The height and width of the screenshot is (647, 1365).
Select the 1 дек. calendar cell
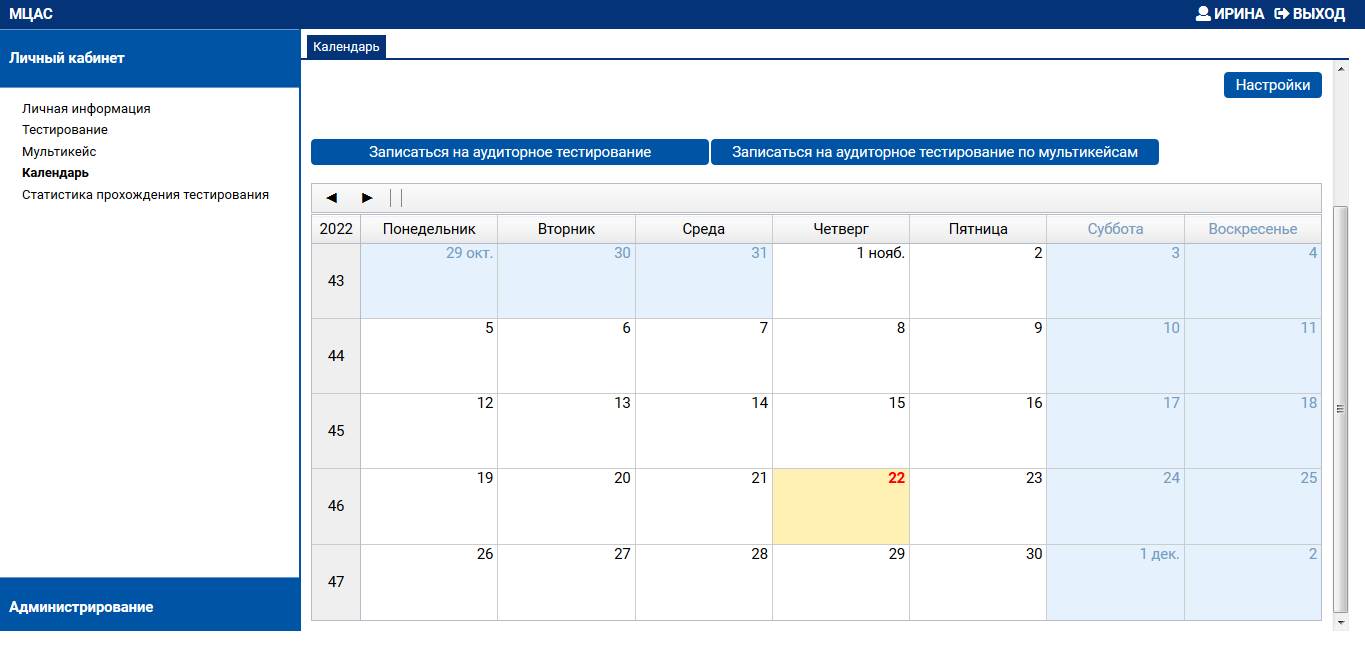[1115, 582]
